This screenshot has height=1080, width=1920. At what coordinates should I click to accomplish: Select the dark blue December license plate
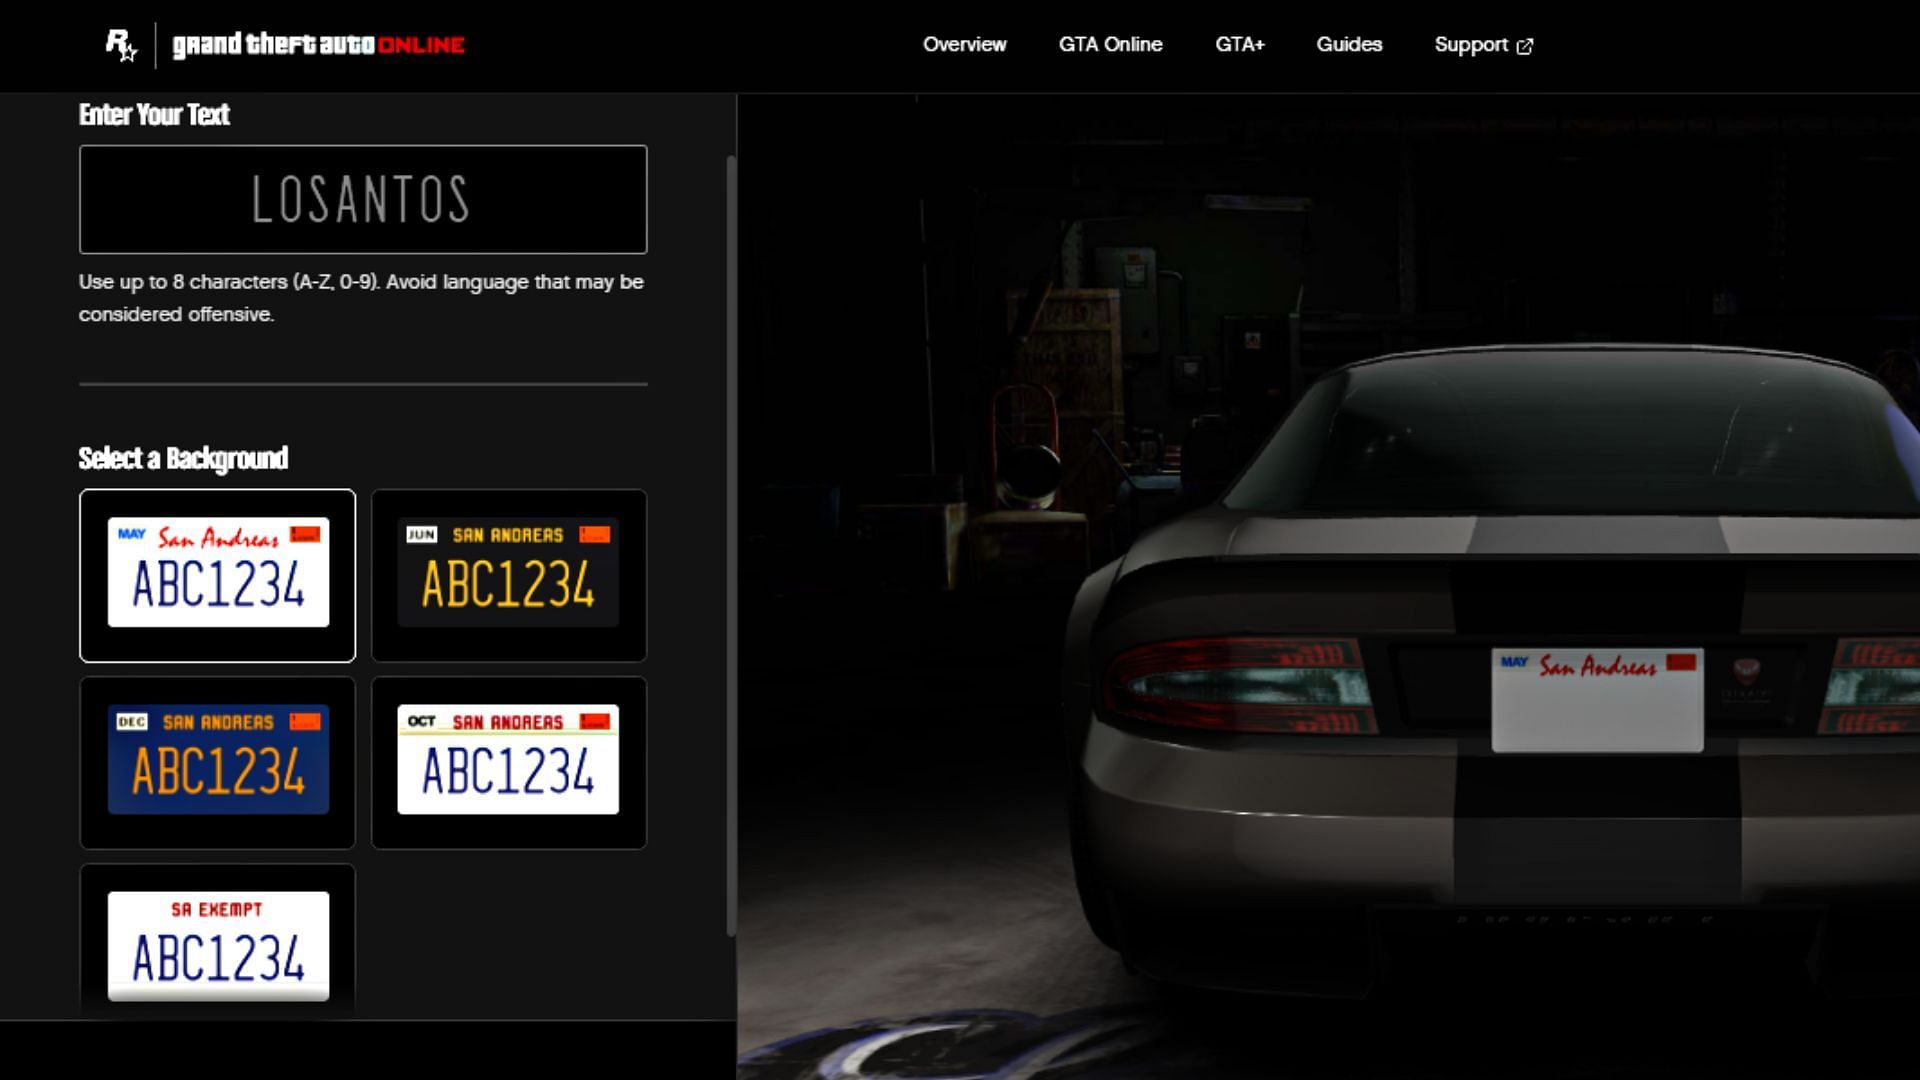(216, 762)
